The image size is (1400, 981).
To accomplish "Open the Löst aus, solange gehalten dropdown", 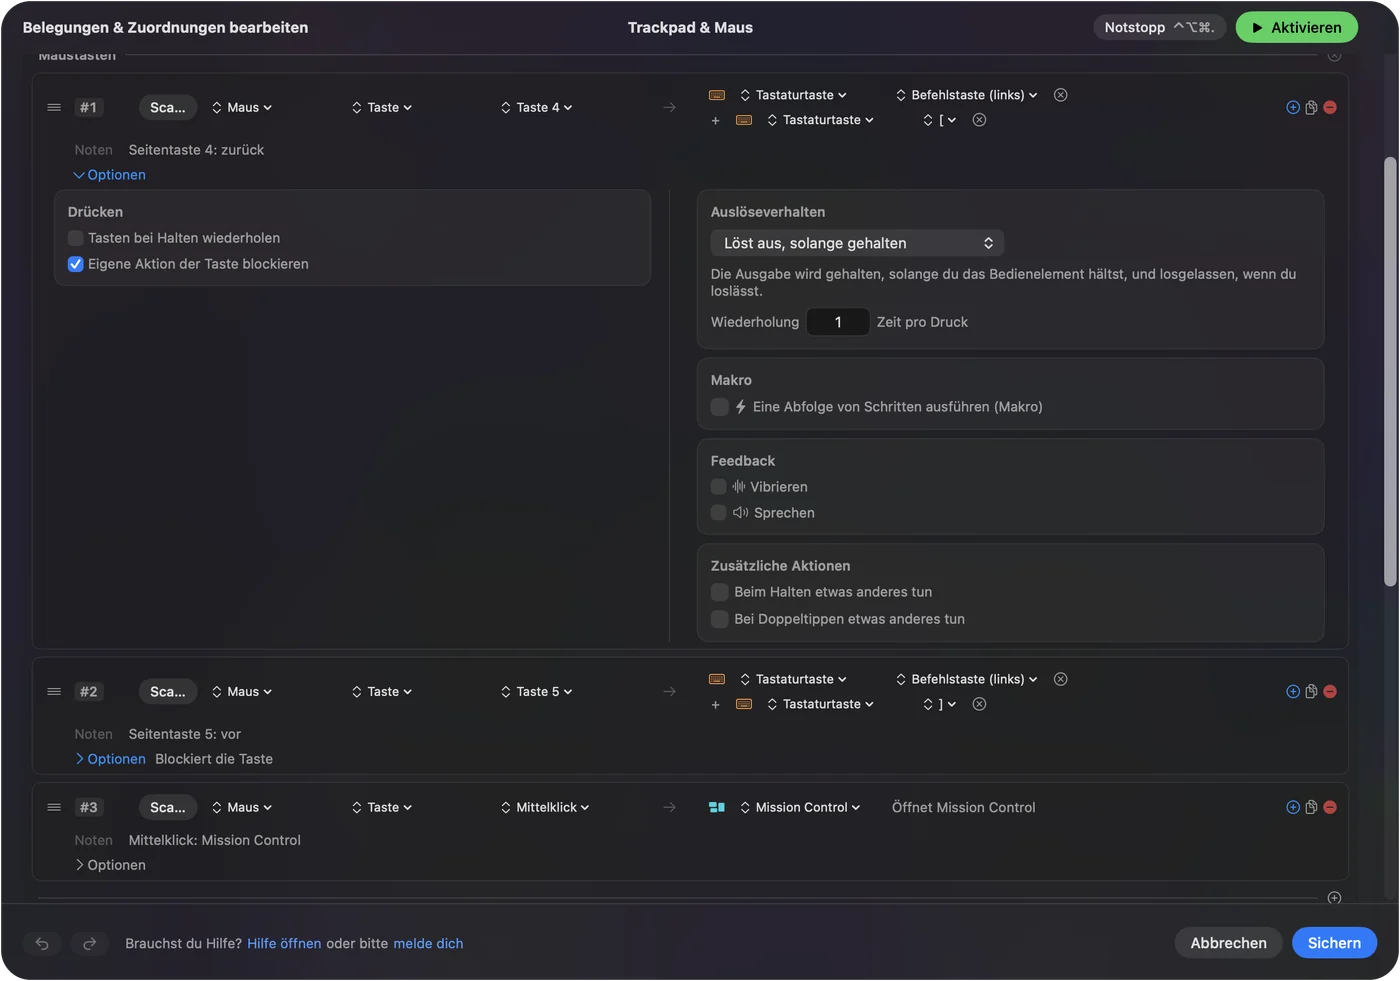I will point(857,243).
